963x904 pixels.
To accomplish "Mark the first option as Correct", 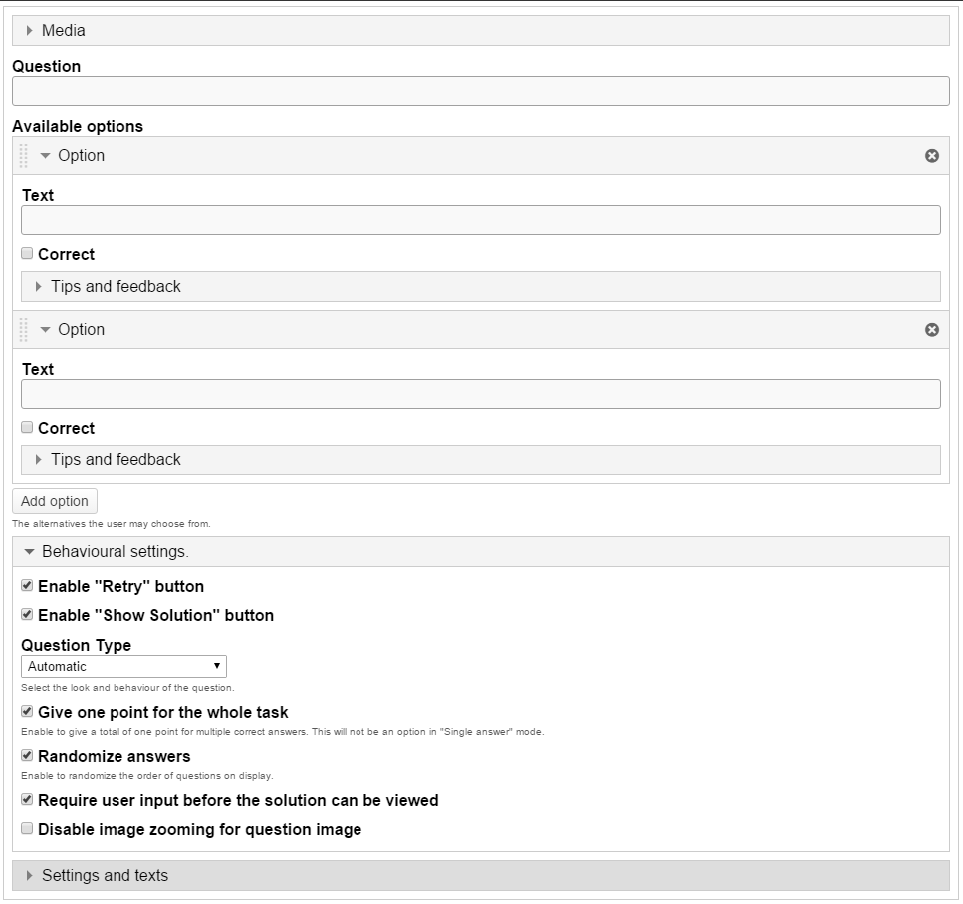I will pos(28,254).
